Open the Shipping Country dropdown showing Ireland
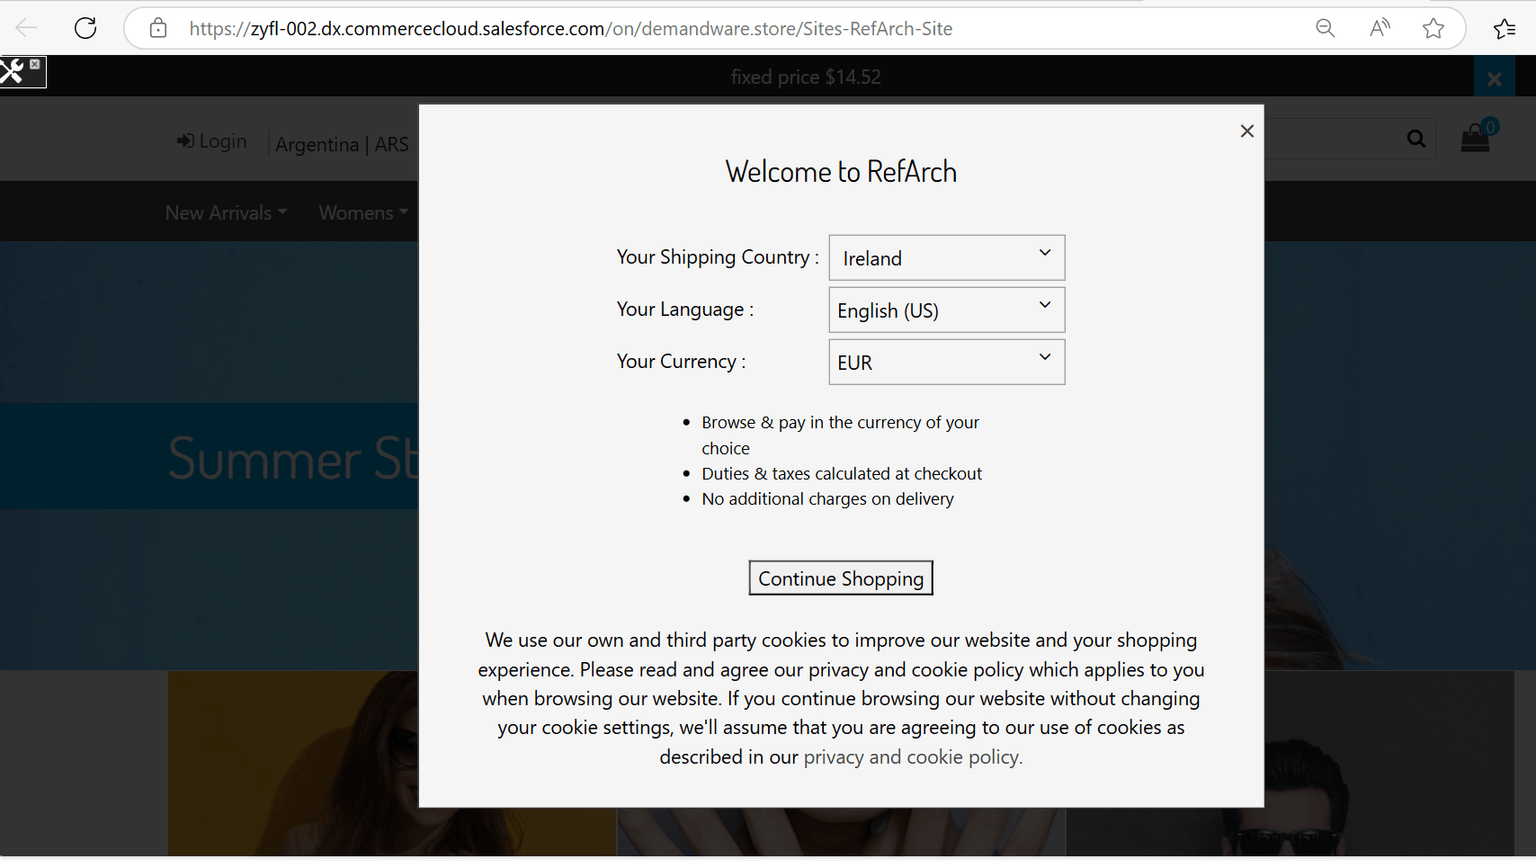 pos(946,258)
